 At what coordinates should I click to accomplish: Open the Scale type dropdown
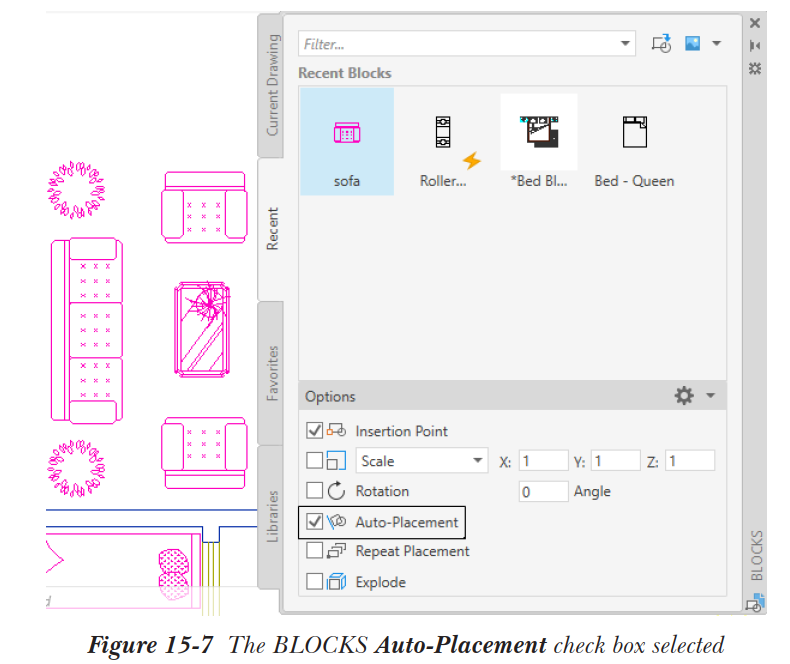click(422, 460)
